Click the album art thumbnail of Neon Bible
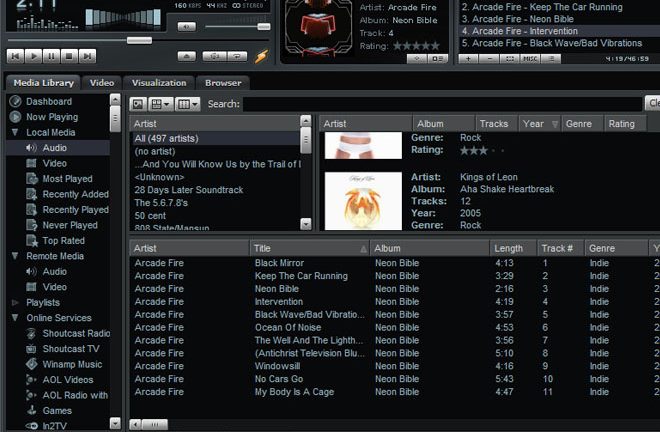This screenshot has width=660, height=432. (x=318, y=28)
